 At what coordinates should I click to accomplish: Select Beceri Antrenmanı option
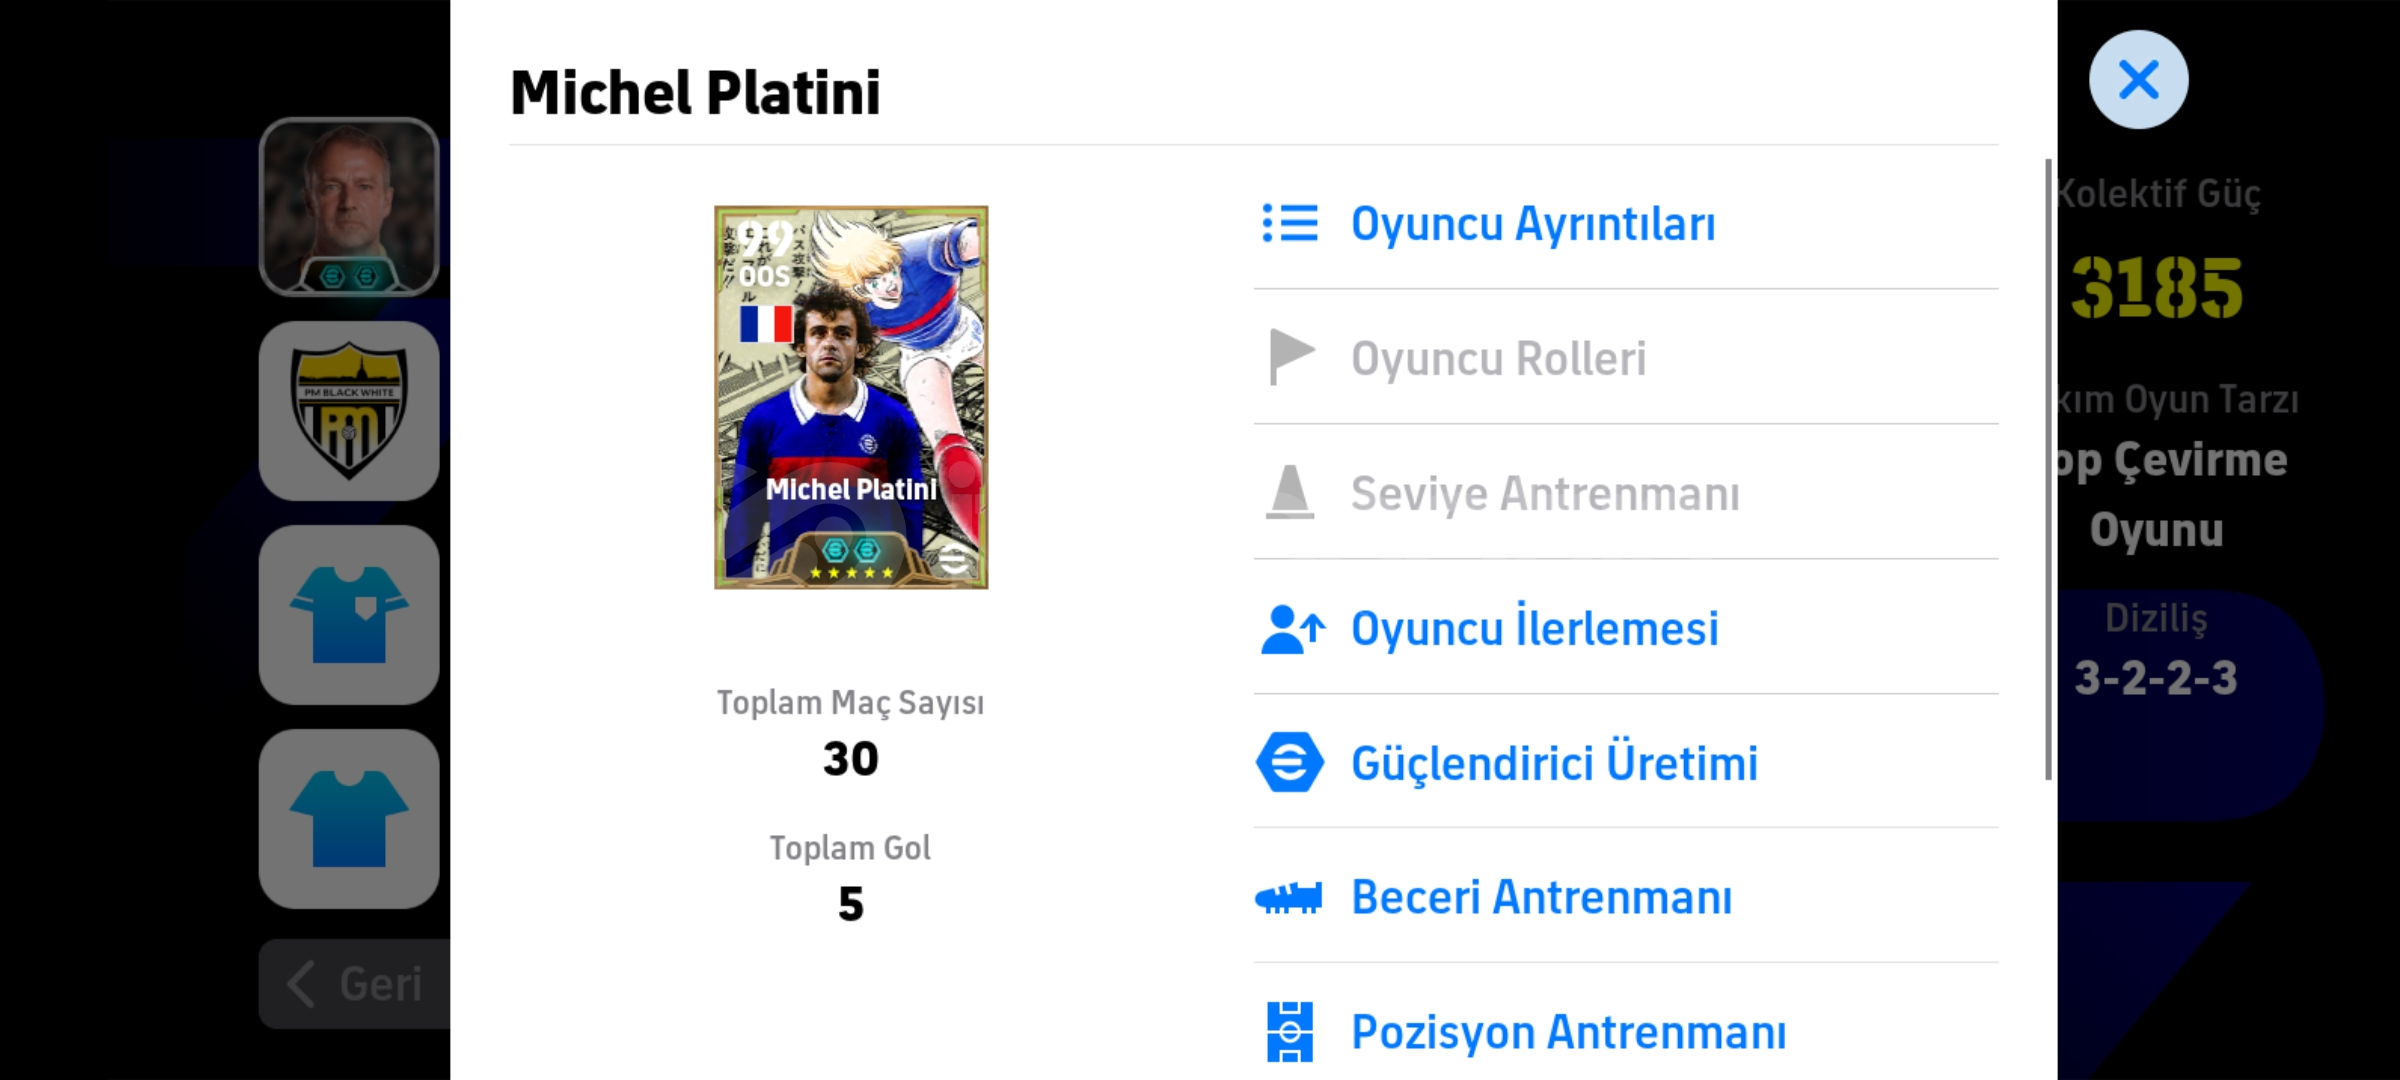click(x=1626, y=897)
